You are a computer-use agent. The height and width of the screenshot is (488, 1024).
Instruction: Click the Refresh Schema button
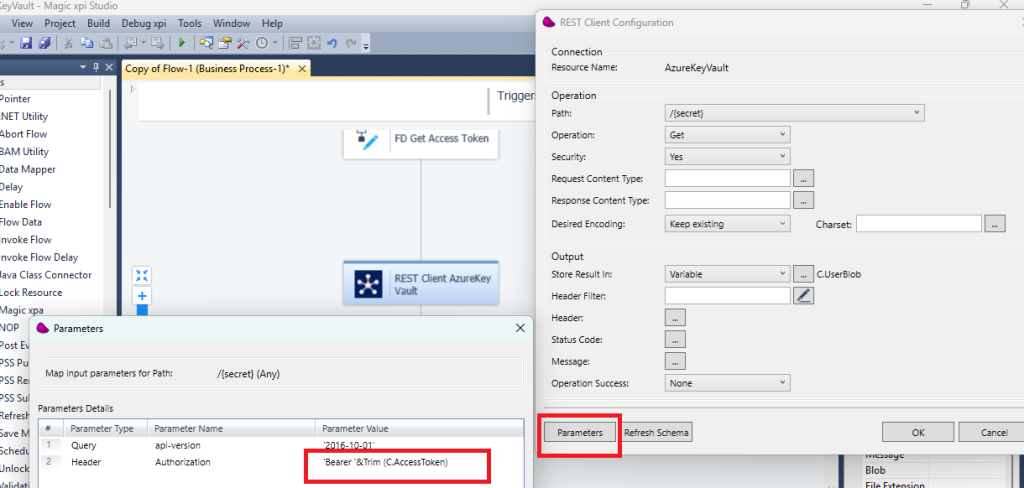(657, 433)
